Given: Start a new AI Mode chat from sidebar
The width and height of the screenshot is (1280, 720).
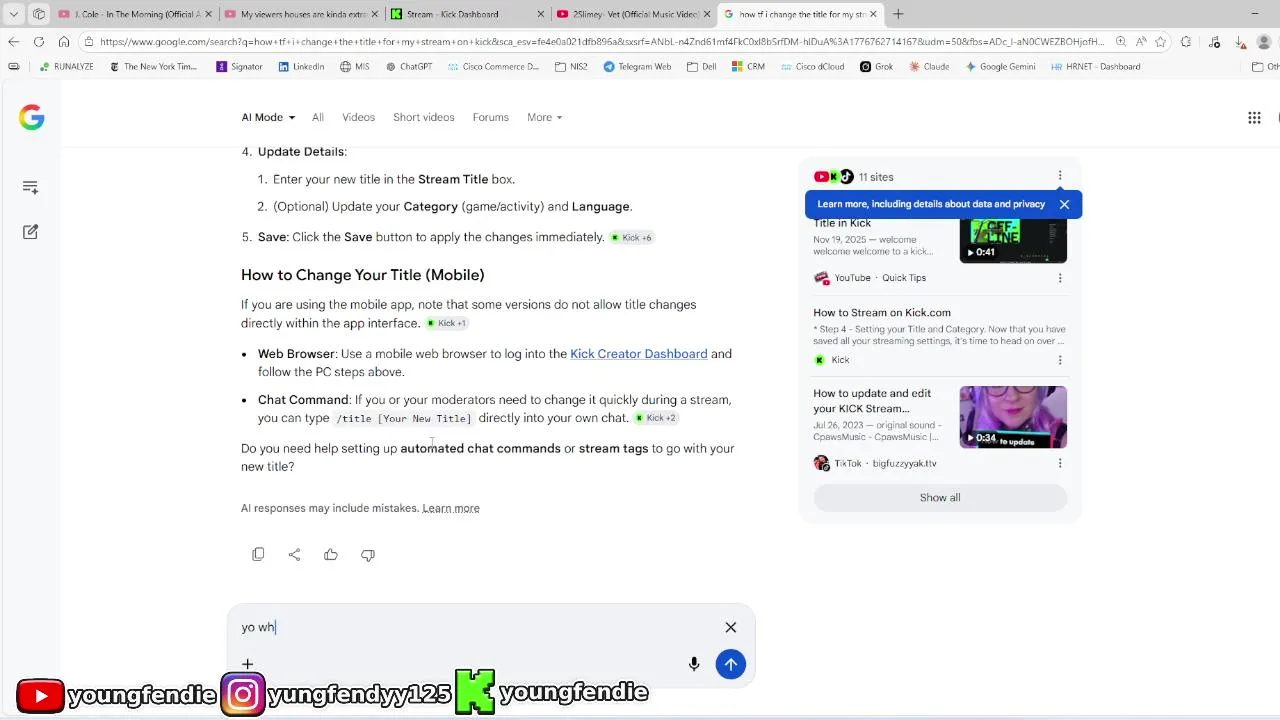Looking at the screenshot, I should coord(30,231).
